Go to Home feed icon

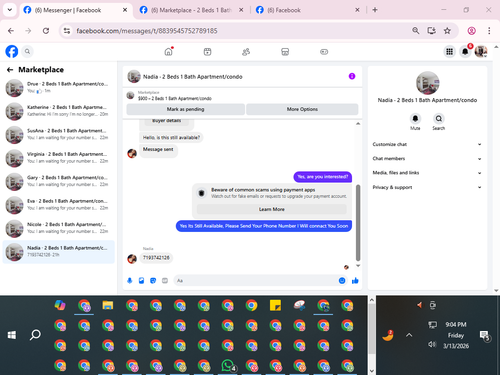[x=169, y=52]
